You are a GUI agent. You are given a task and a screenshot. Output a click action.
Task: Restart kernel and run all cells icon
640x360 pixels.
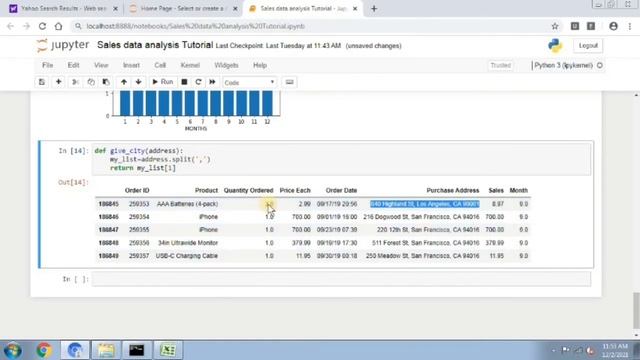pyautogui.click(x=212, y=82)
